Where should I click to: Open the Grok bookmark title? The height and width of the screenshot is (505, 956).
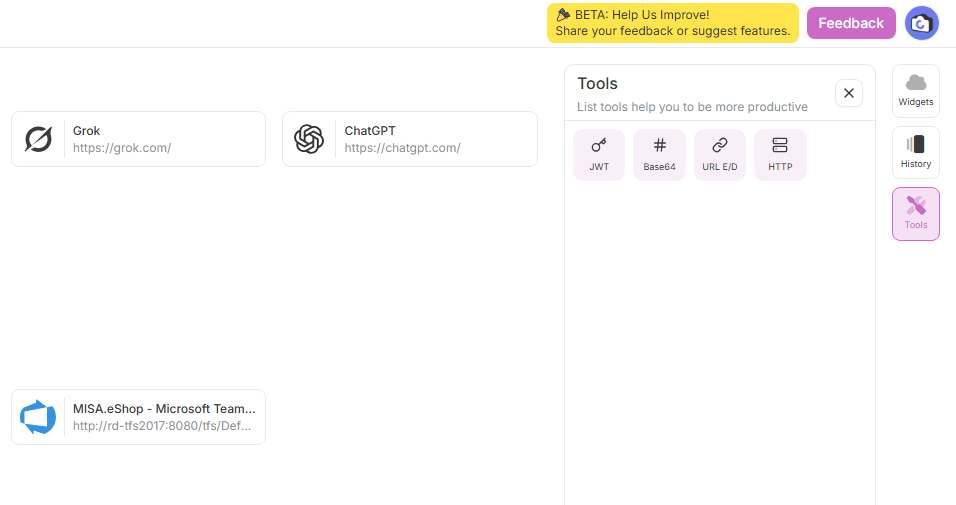(87, 131)
